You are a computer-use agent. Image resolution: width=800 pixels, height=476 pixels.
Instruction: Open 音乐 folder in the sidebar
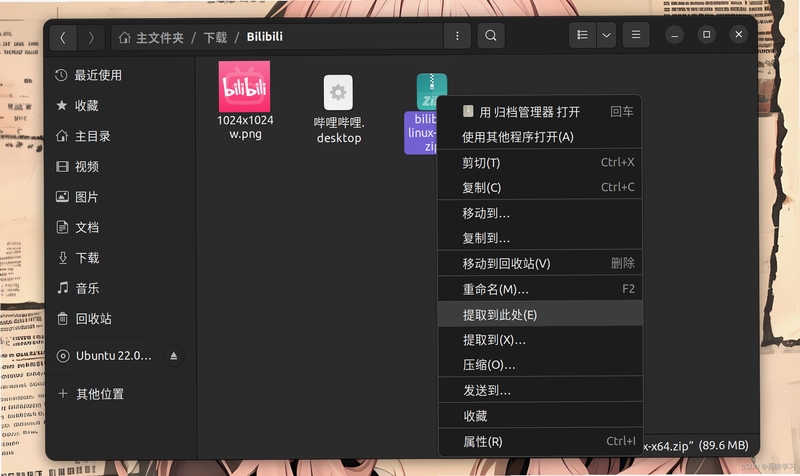pos(121,288)
